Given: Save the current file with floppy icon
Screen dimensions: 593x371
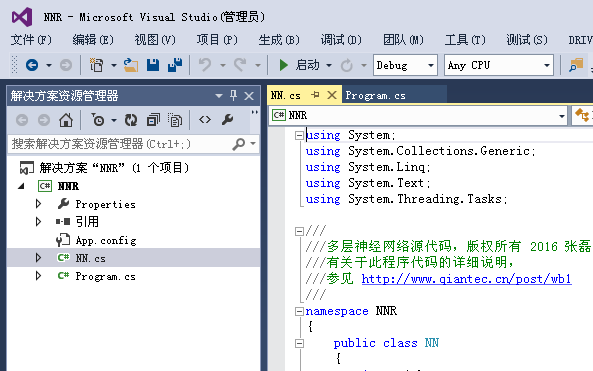Looking at the screenshot, I should pyautogui.click(x=153, y=65).
